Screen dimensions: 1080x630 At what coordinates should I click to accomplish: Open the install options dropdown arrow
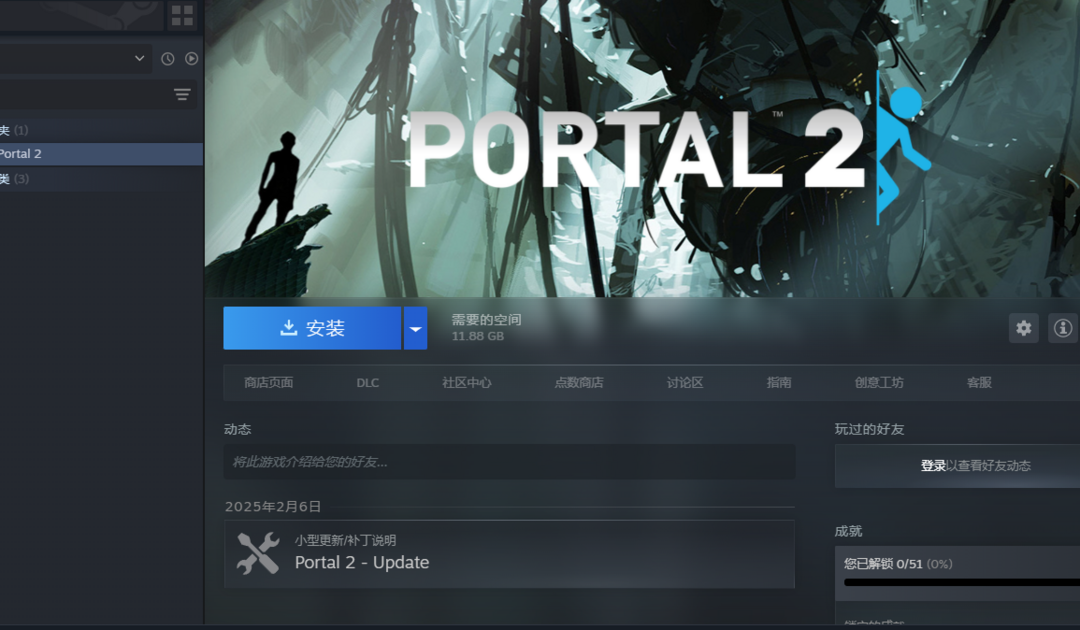[415, 329]
